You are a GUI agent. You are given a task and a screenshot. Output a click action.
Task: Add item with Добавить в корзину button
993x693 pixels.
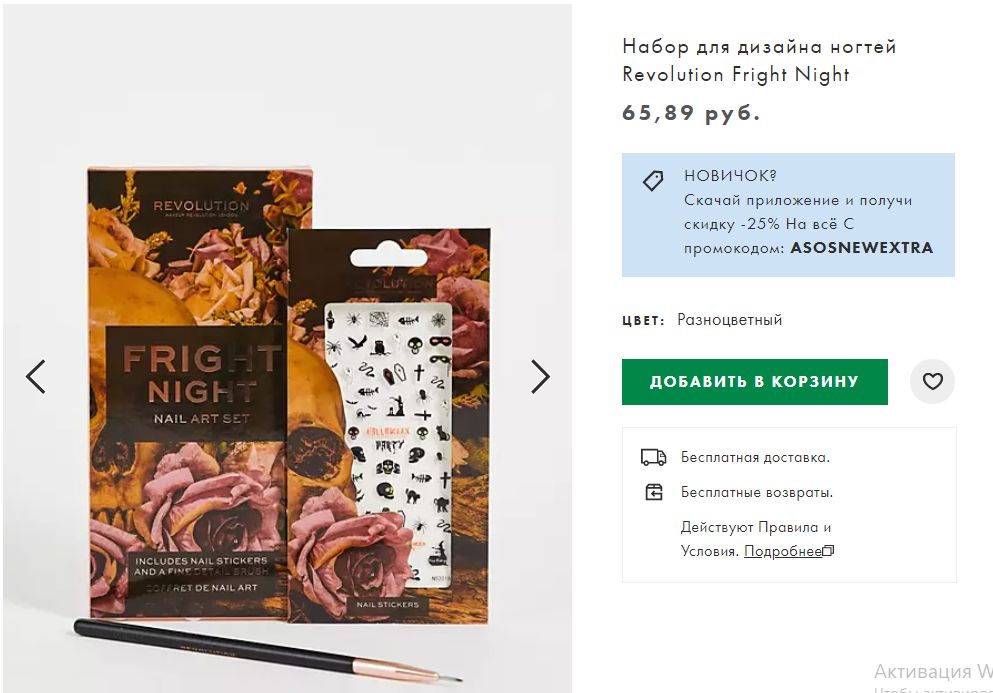[x=754, y=381]
